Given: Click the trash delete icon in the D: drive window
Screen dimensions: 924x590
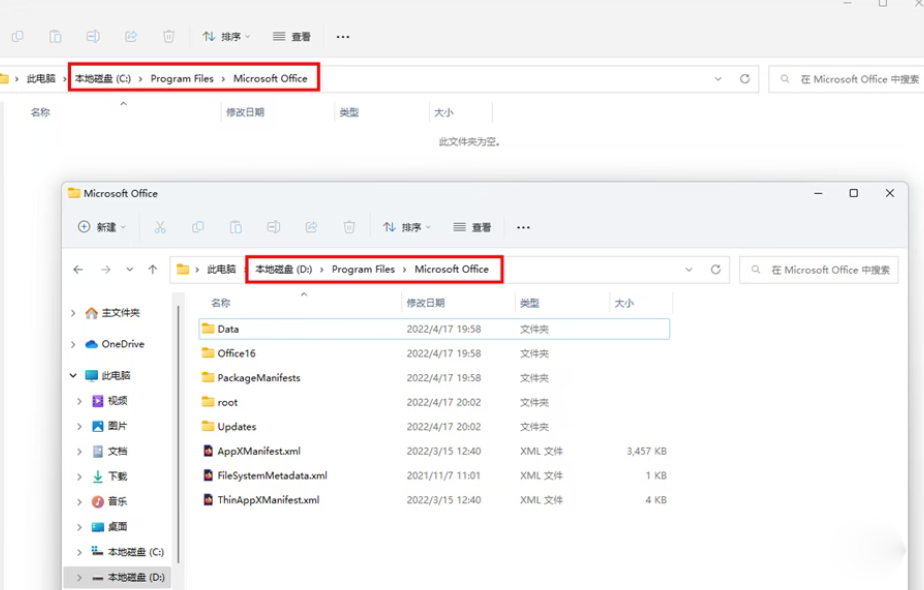Looking at the screenshot, I should pos(349,227).
